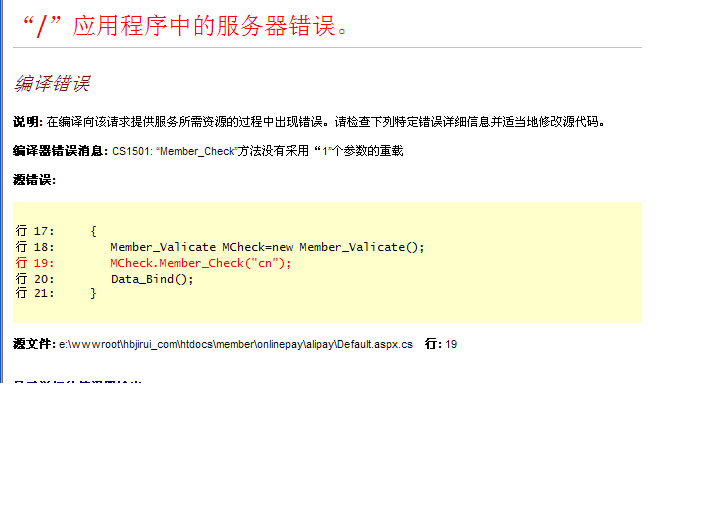Click the 编译器错误消息 label
This screenshot has height=512, width=721.
tap(60, 151)
